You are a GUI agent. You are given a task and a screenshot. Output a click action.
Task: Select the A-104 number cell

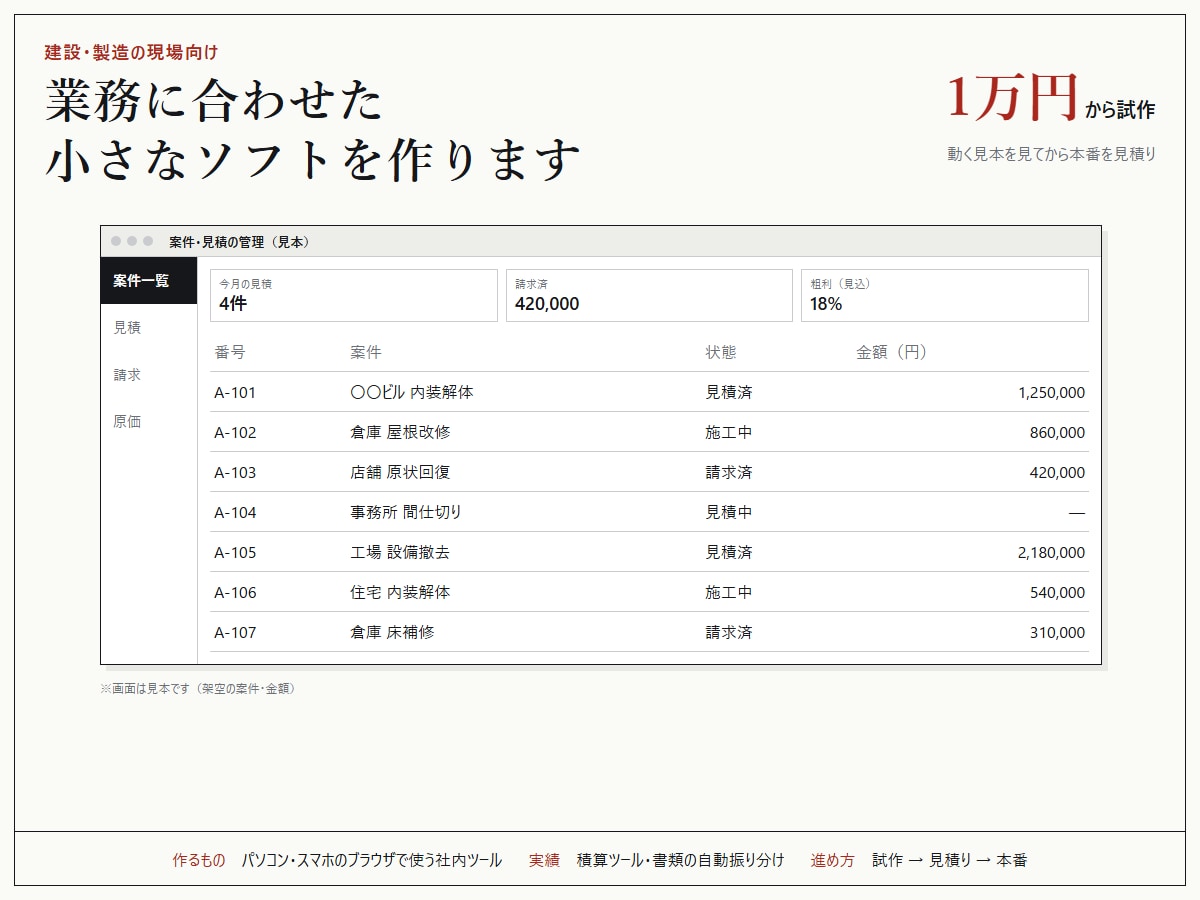tap(235, 512)
